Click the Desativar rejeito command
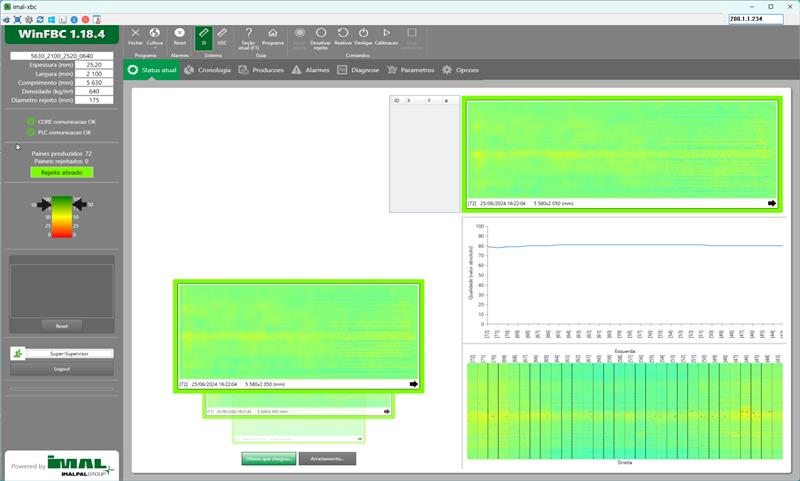Image resolution: width=800 pixels, height=481 pixels. (x=321, y=35)
